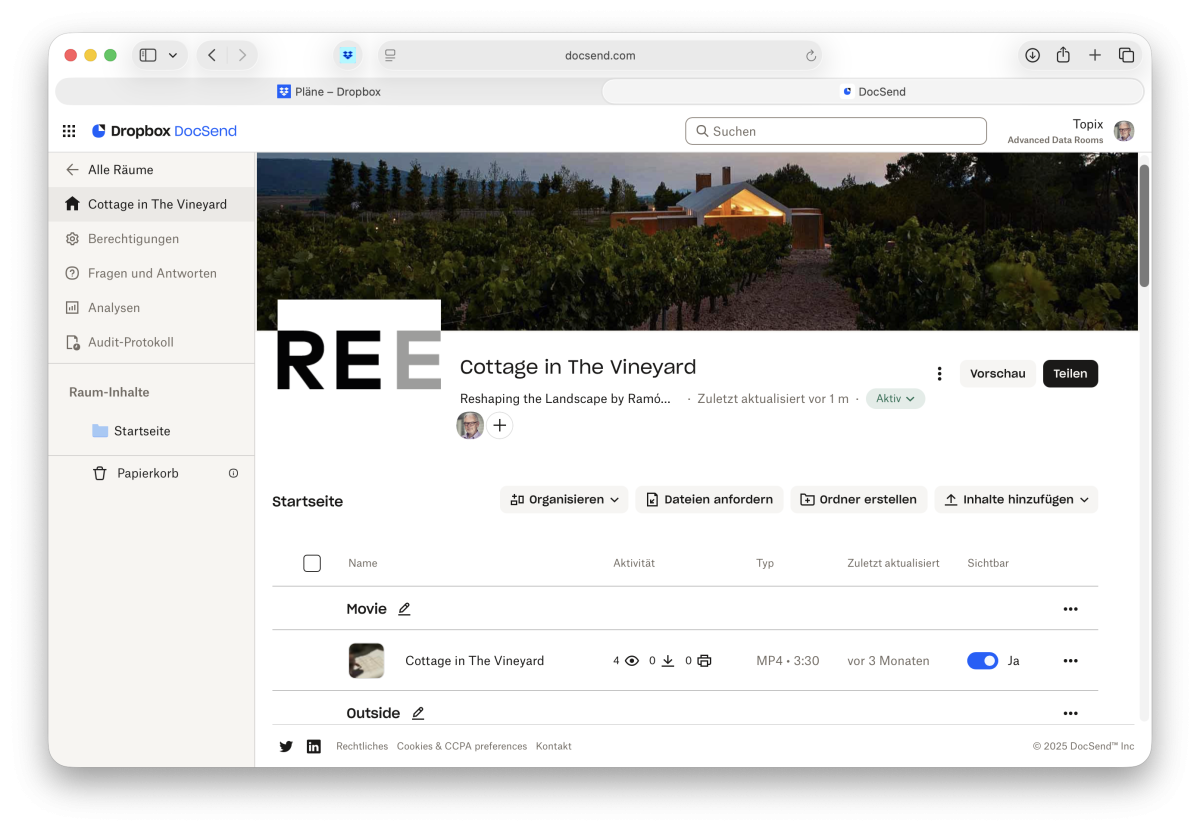Screen dimensions: 1200x831
Task: Open DocSend LinkedIn link
Action: [x=314, y=746]
